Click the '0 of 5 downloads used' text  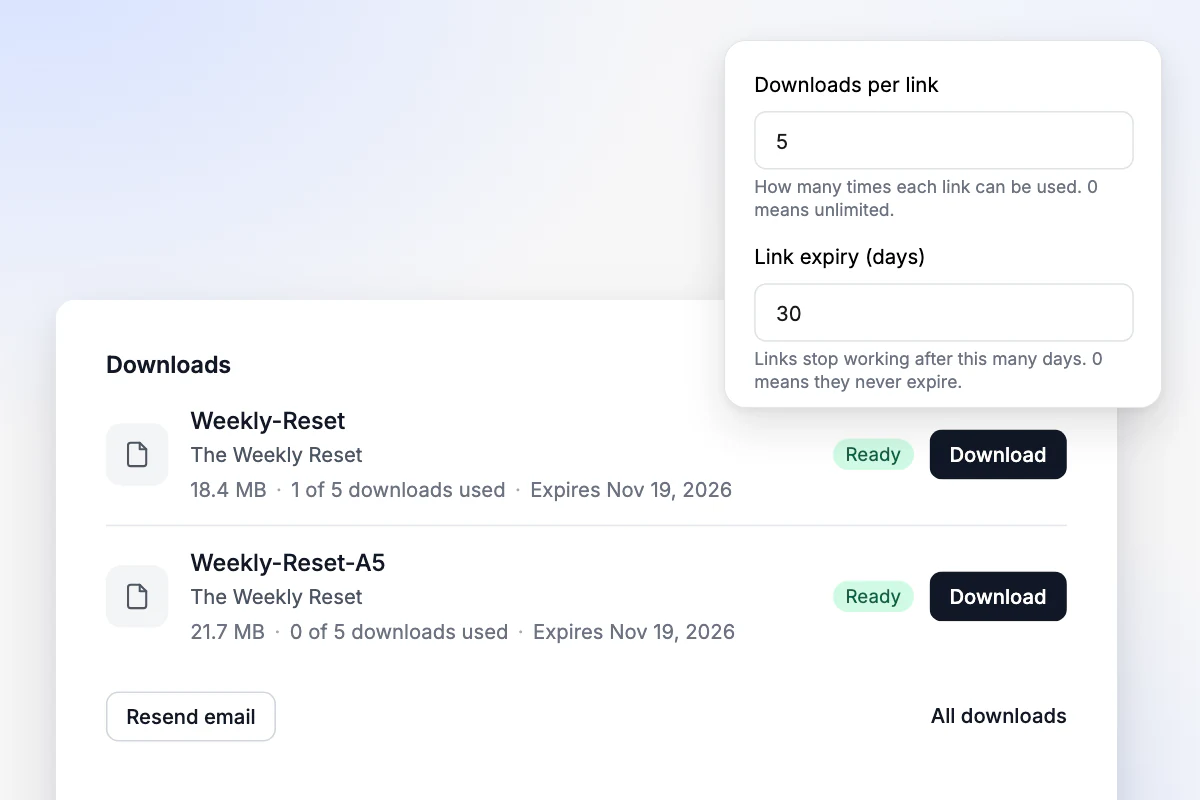[399, 632]
